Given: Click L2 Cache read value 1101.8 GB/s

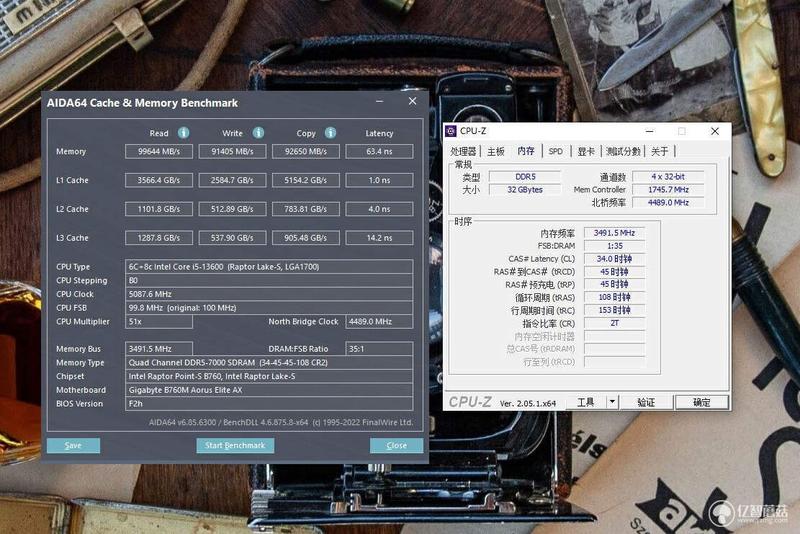Looking at the screenshot, I should (x=159, y=209).
